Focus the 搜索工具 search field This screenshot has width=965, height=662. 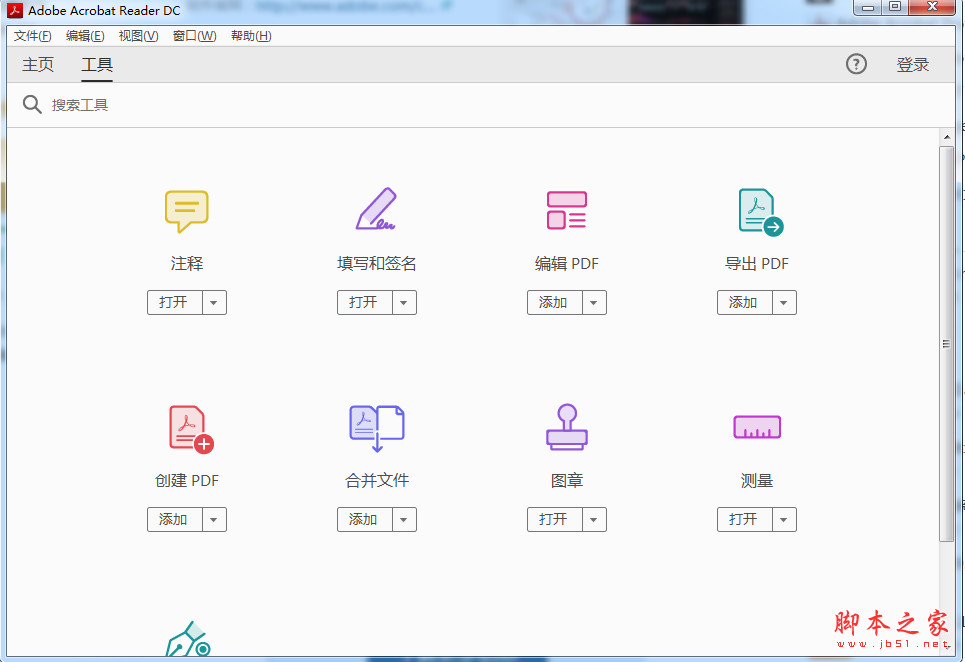click(480, 105)
